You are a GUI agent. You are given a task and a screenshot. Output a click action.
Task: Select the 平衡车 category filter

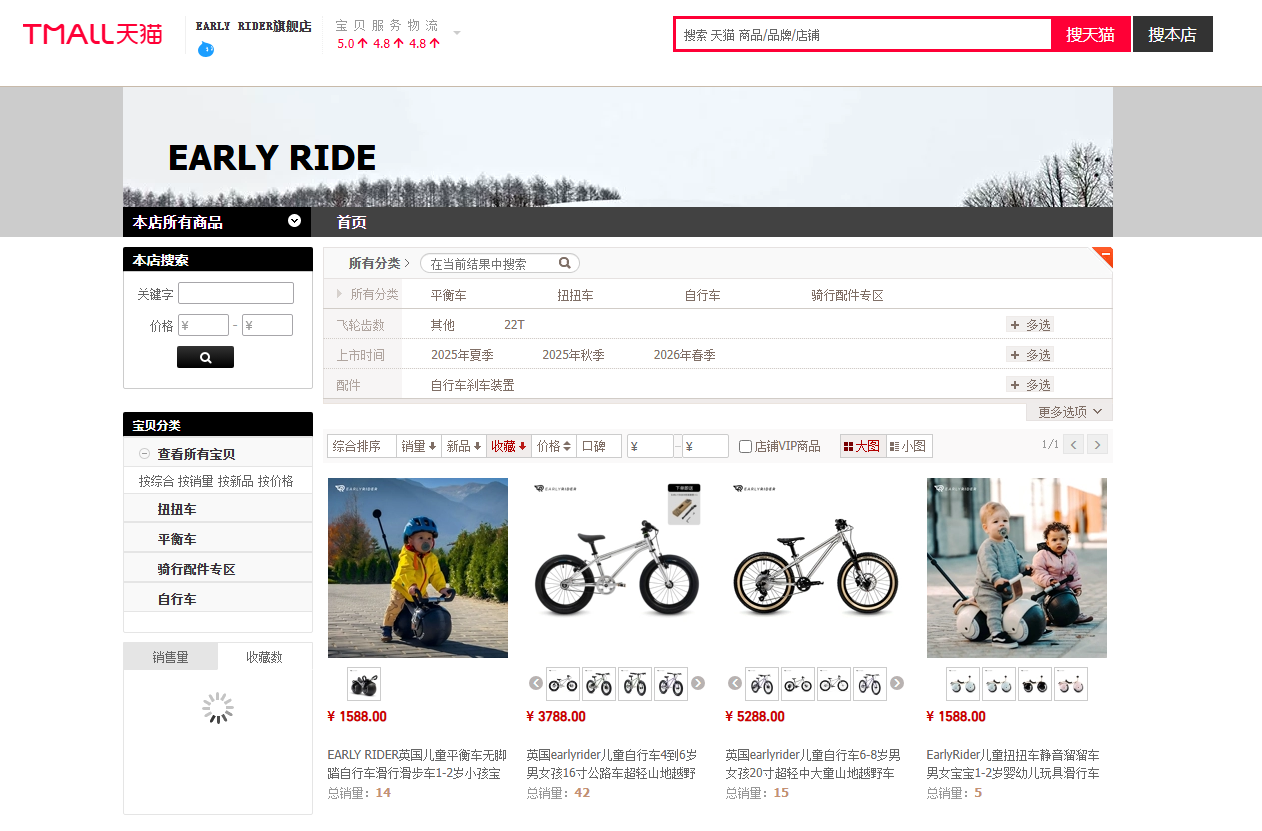448,295
